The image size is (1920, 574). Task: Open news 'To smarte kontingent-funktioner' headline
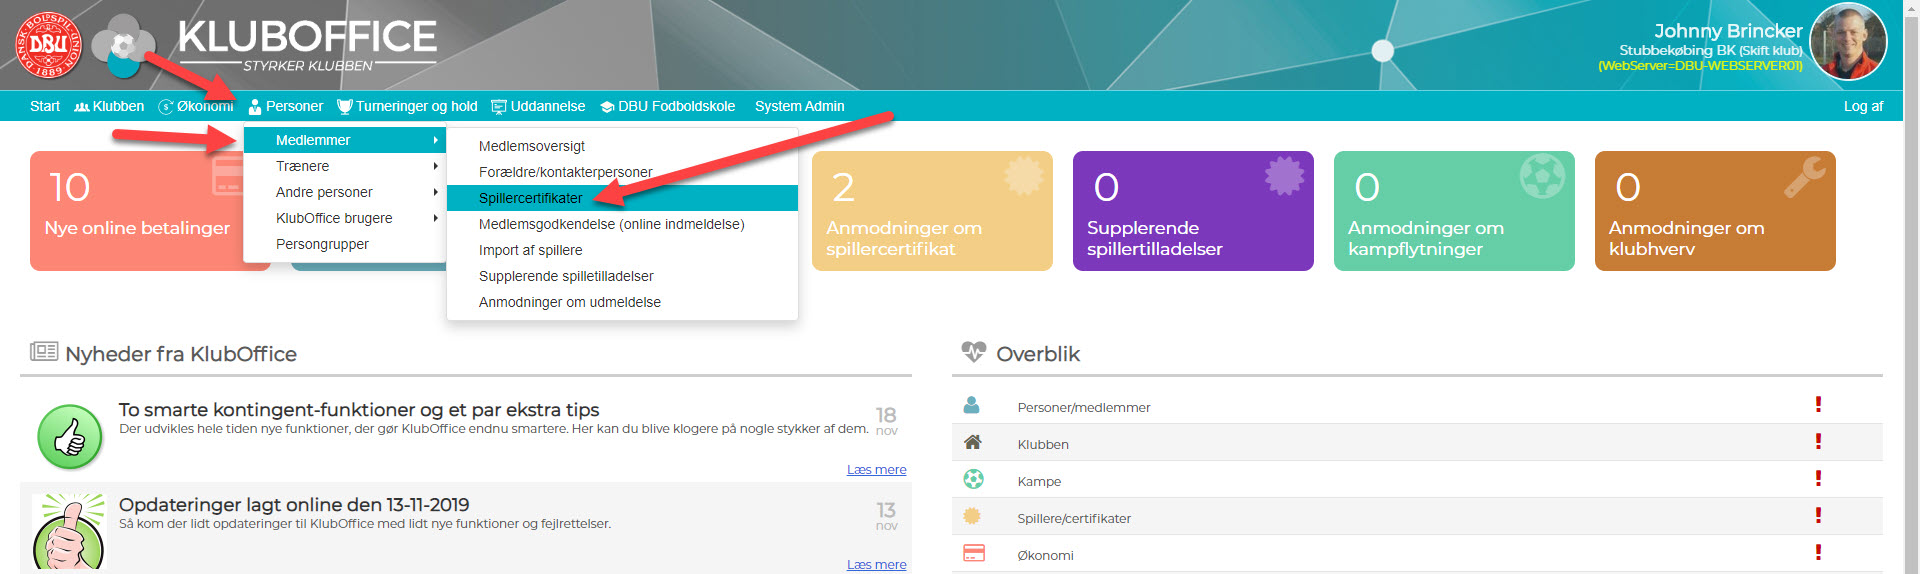[359, 409]
